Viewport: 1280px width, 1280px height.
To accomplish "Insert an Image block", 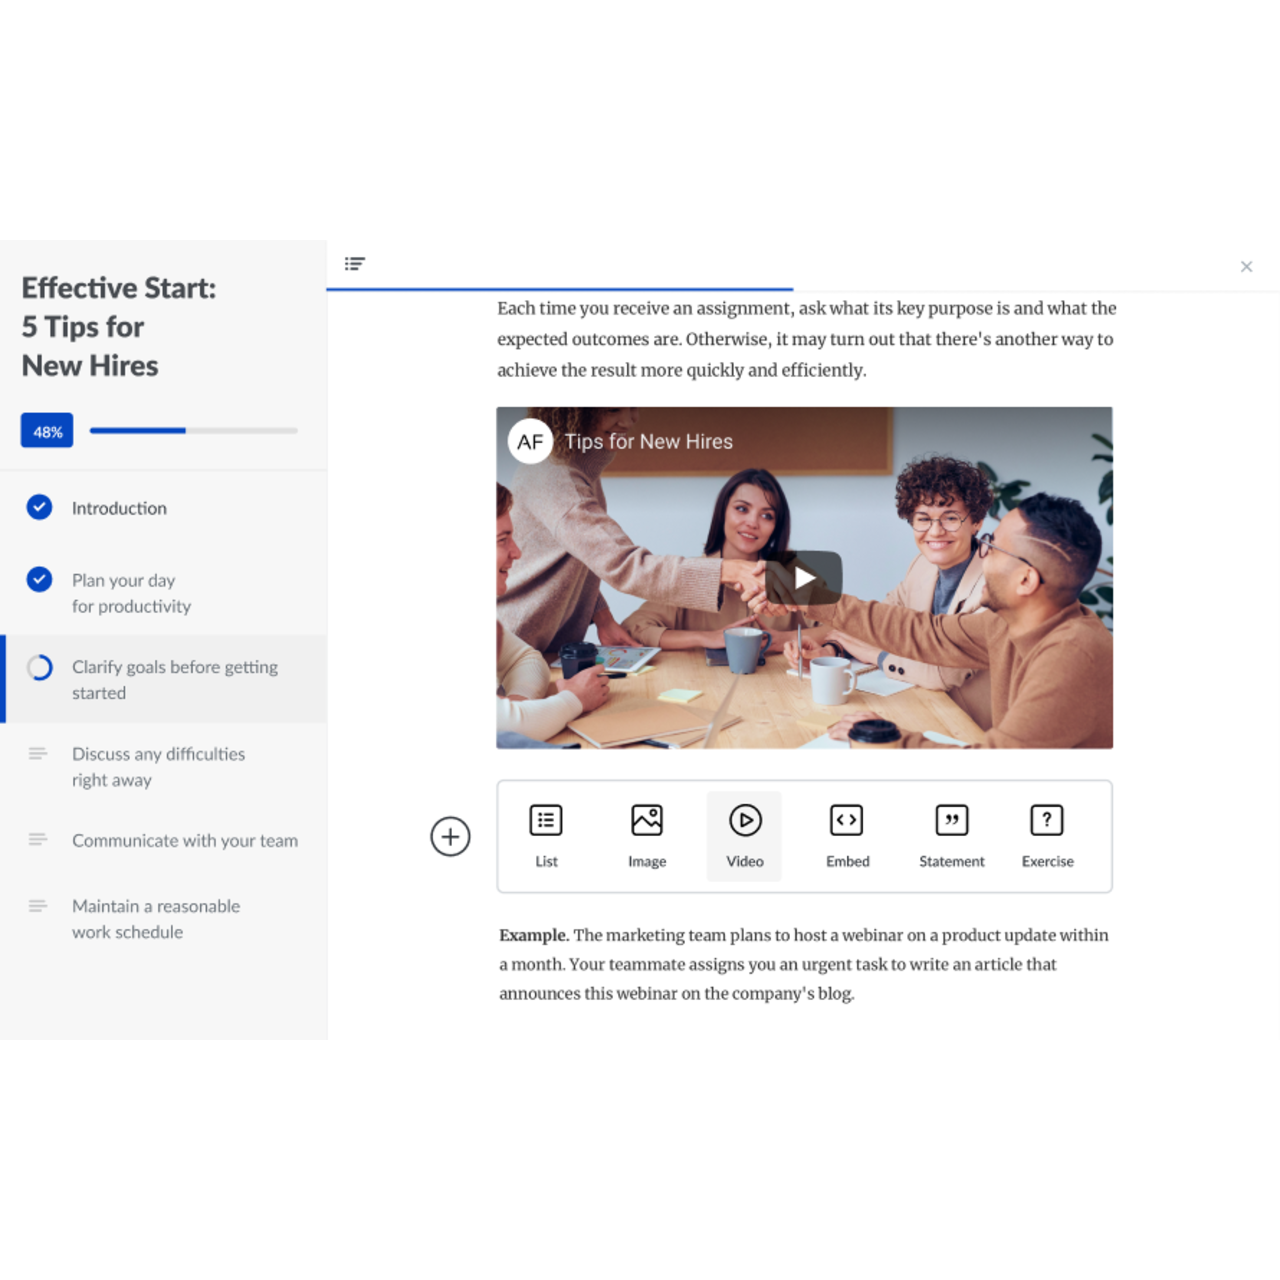I will 647,835.
